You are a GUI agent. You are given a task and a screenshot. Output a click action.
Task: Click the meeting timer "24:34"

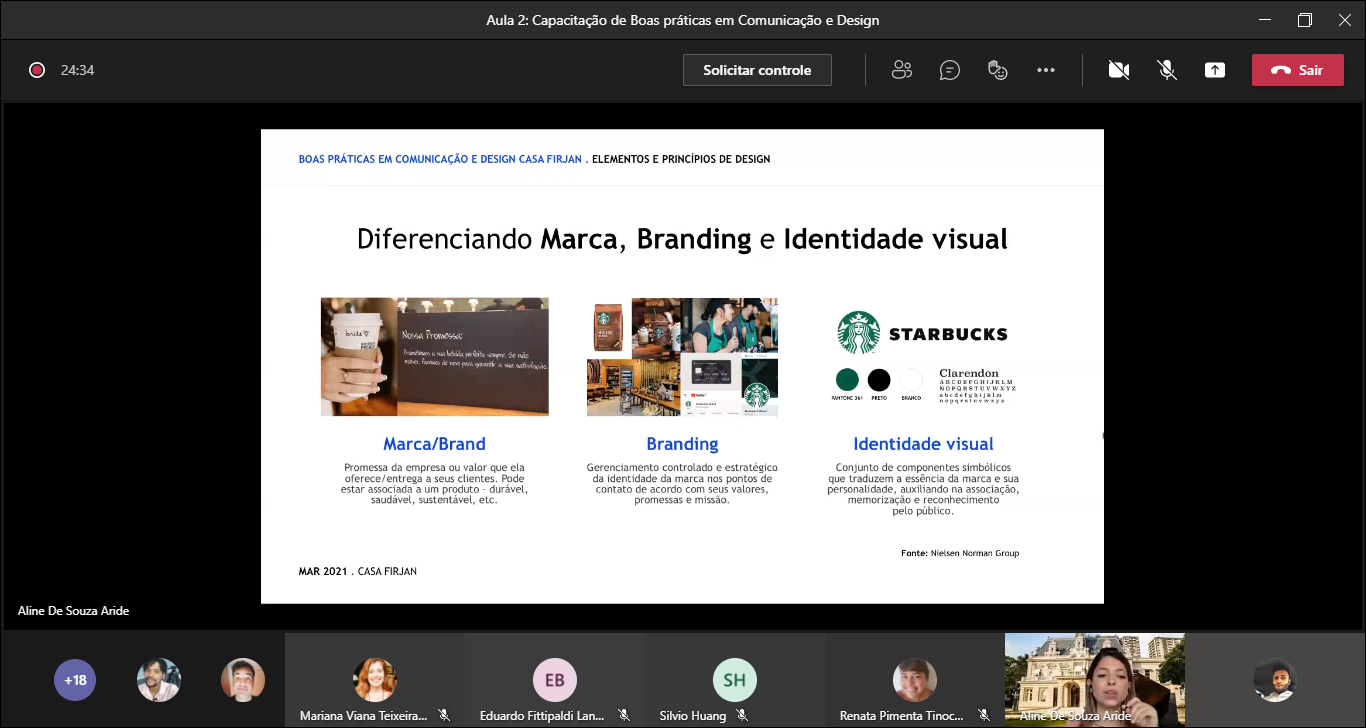point(77,70)
